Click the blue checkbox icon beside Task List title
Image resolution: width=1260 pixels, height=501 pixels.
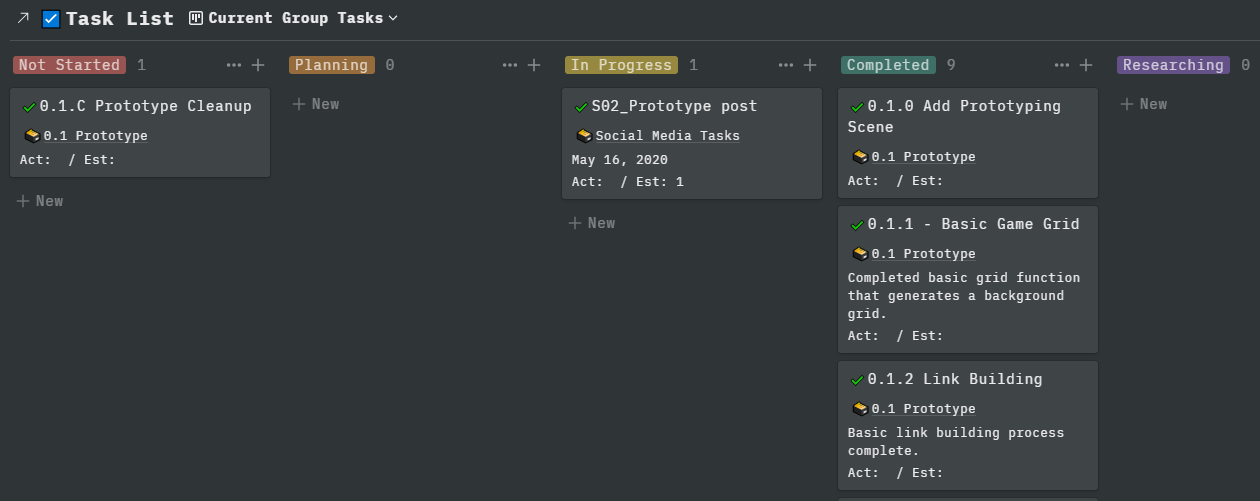51,19
